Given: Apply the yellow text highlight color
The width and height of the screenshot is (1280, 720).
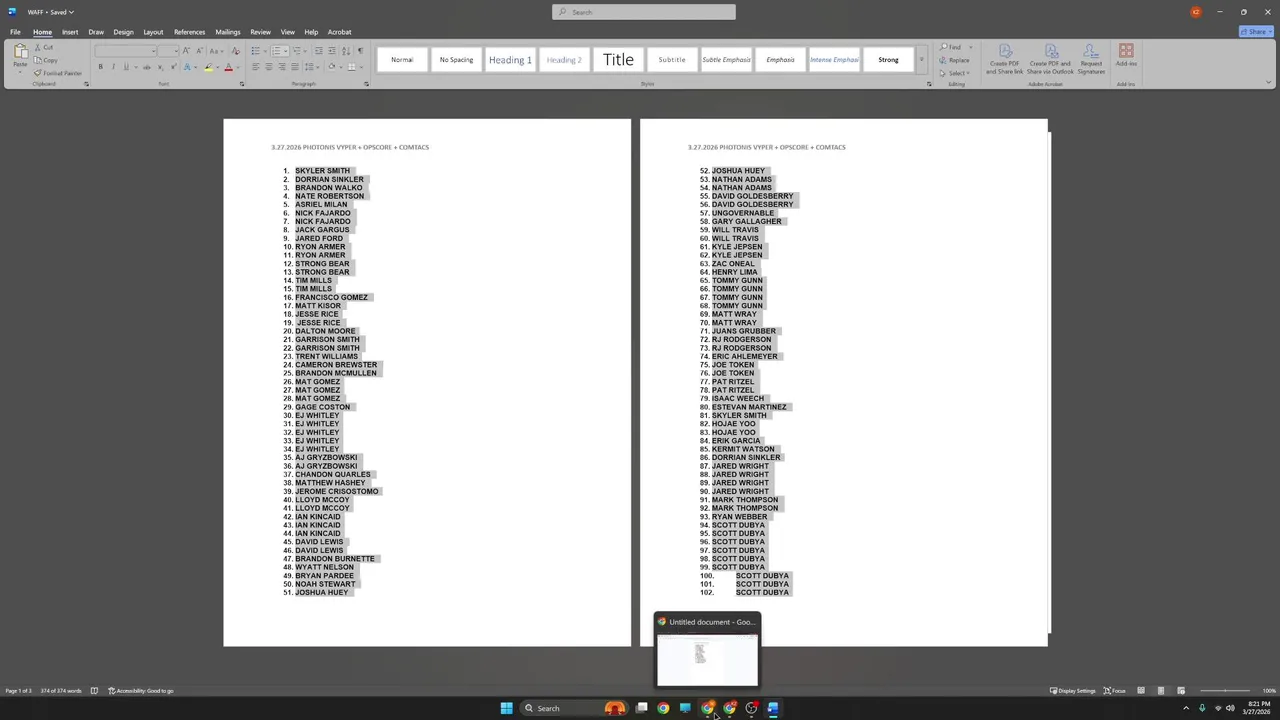Looking at the screenshot, I should (x=208, y=67).
